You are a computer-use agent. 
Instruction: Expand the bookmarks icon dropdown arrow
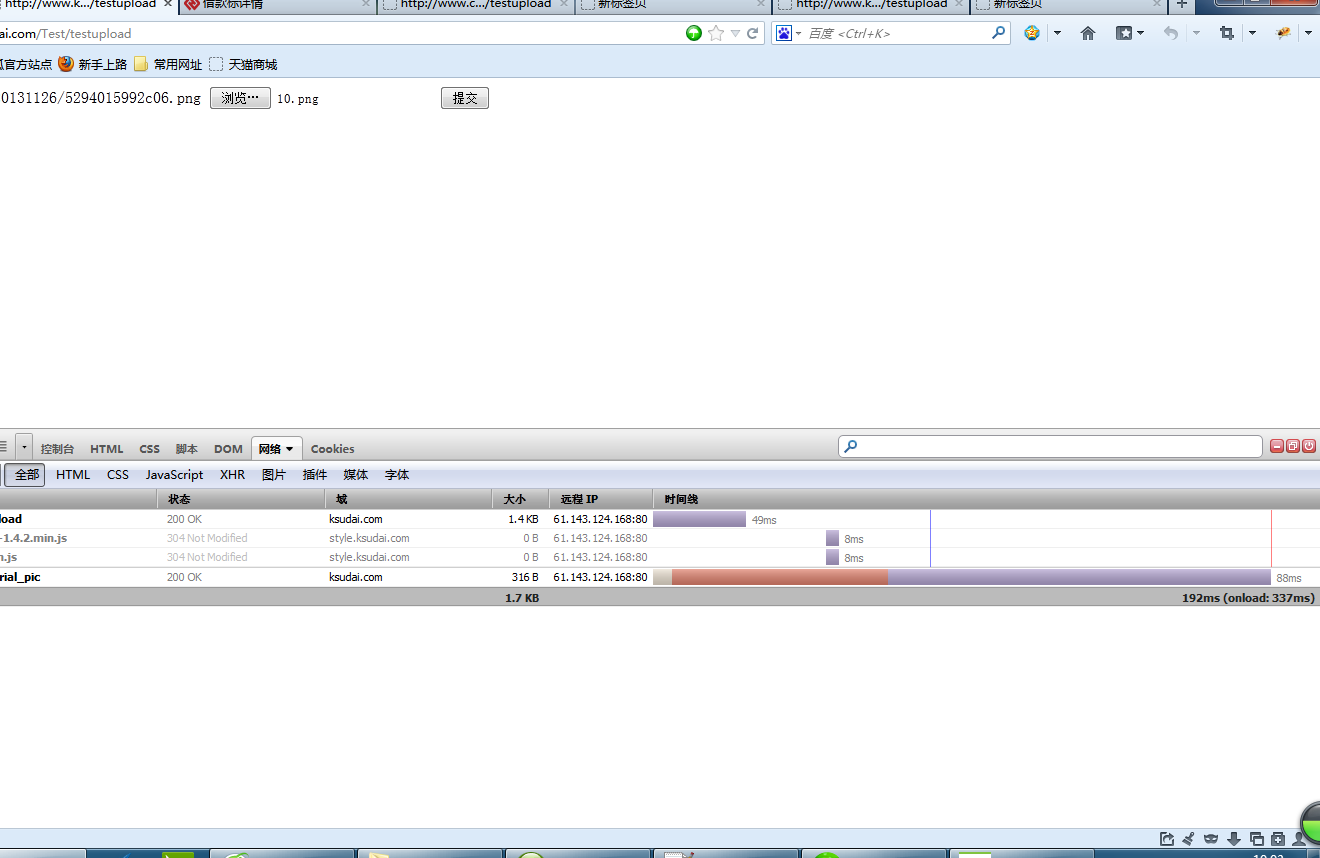click(x=1140, y=33)
